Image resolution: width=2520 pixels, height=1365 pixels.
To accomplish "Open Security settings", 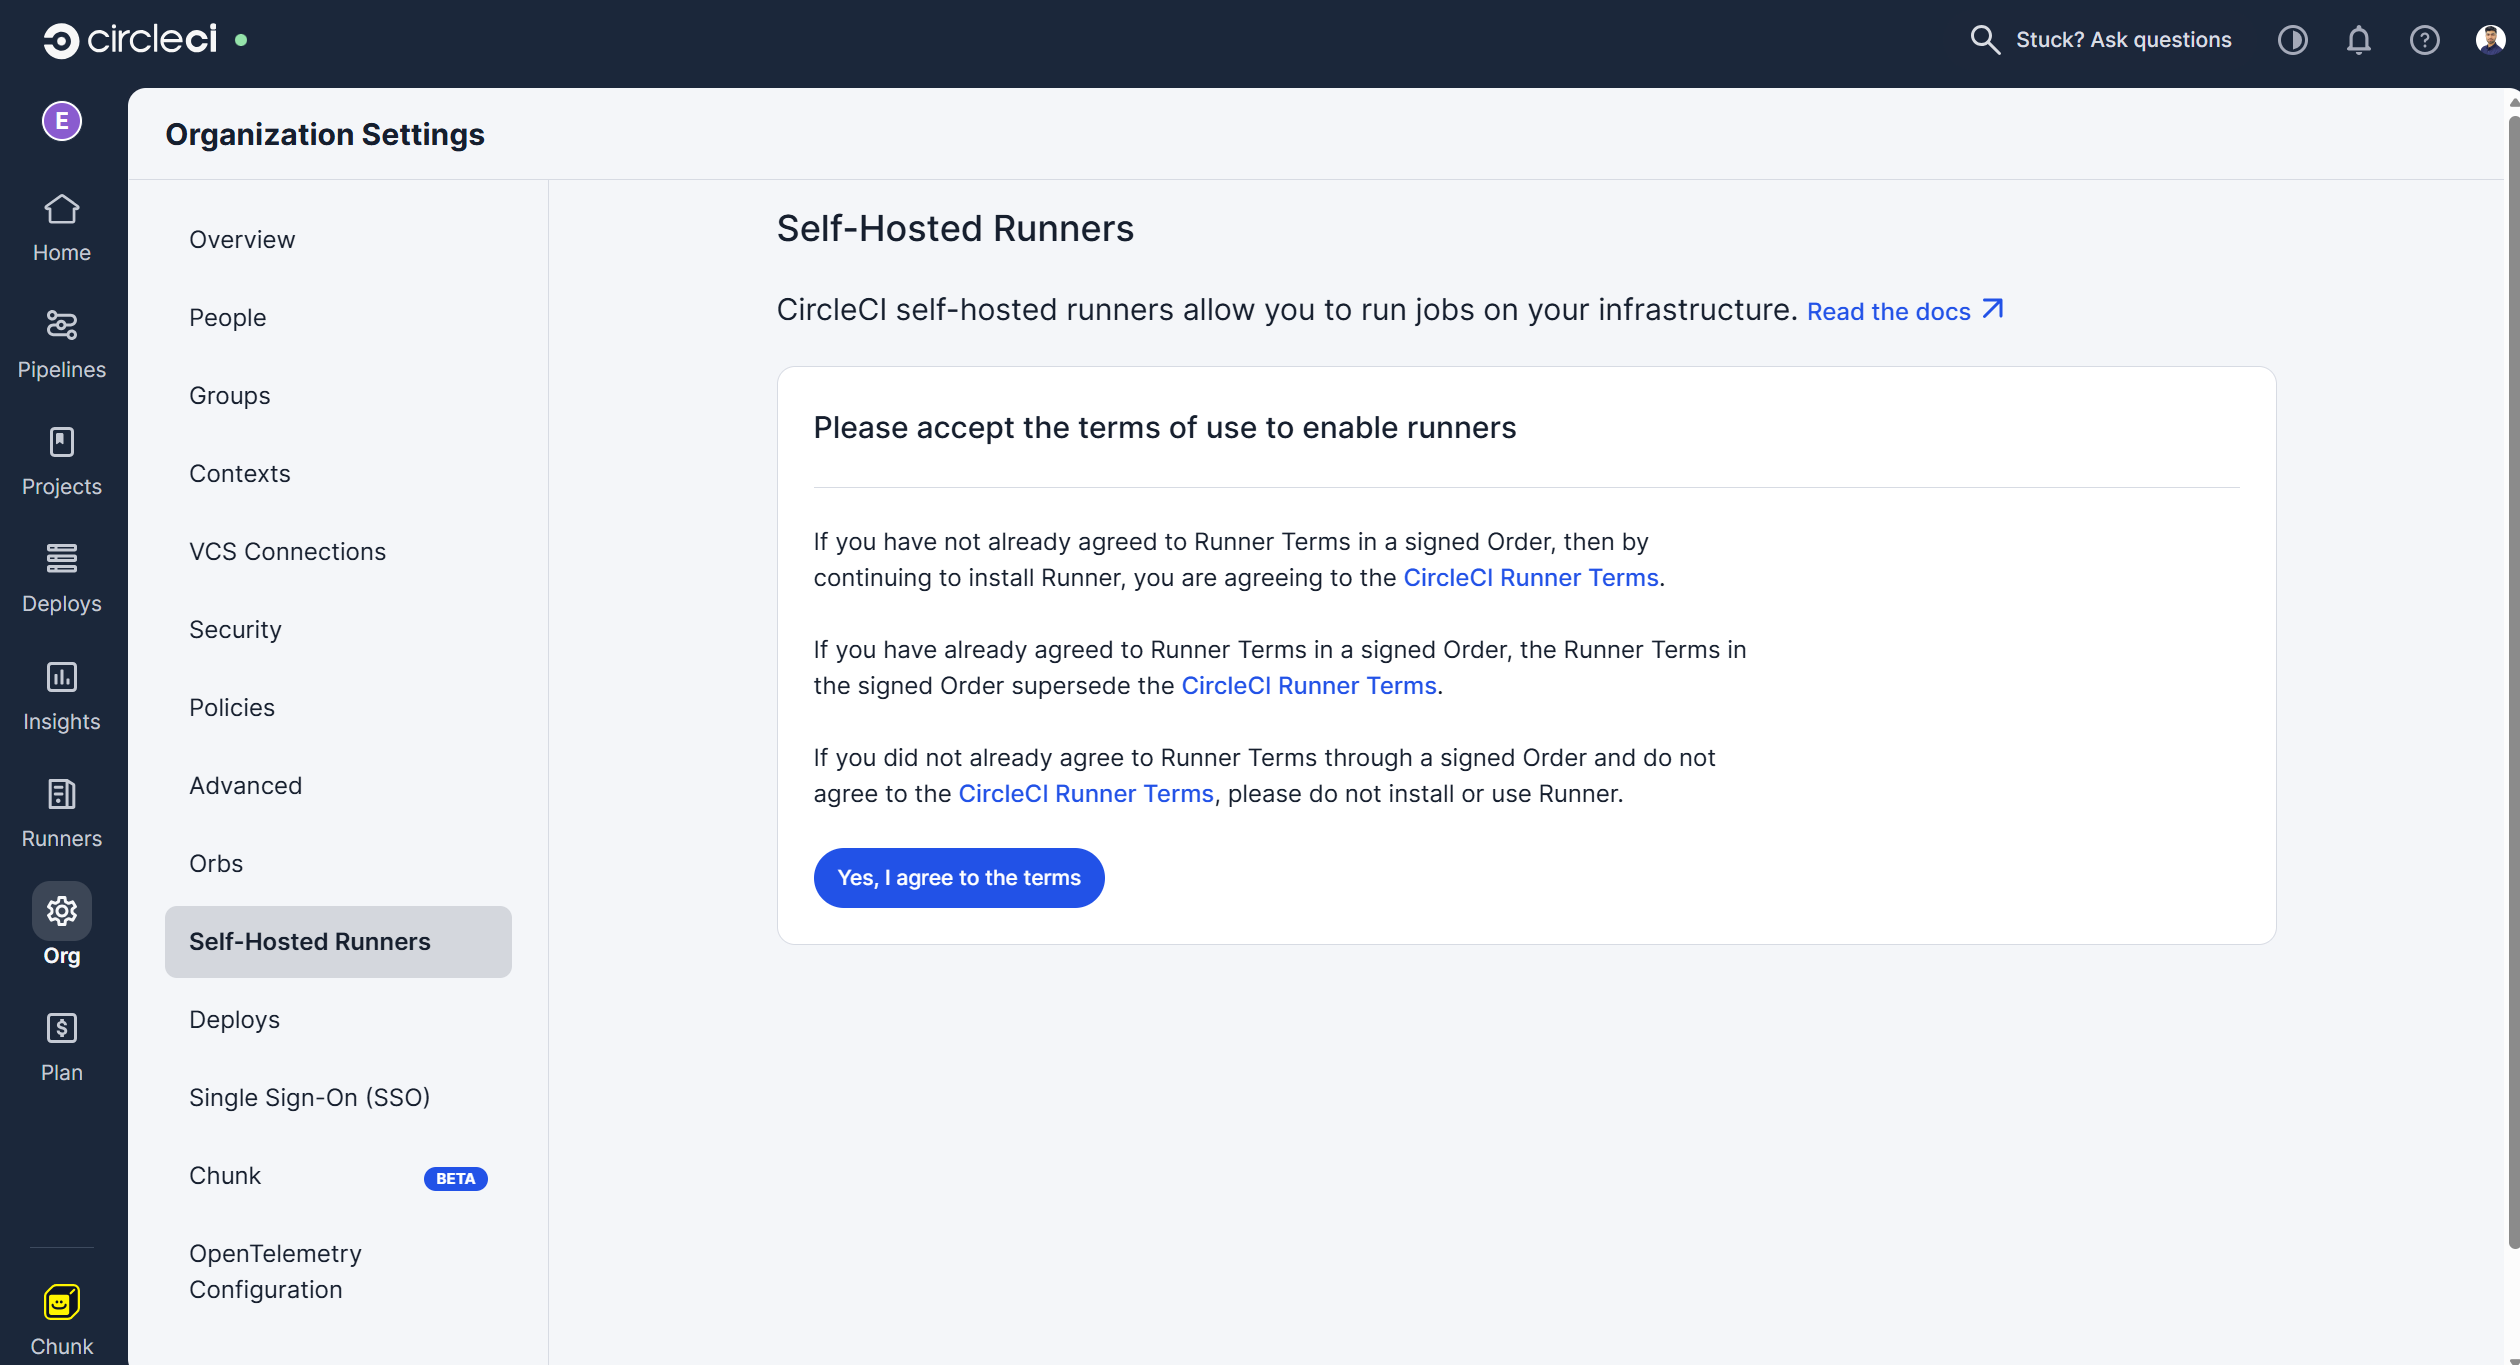I will (338, 630).
